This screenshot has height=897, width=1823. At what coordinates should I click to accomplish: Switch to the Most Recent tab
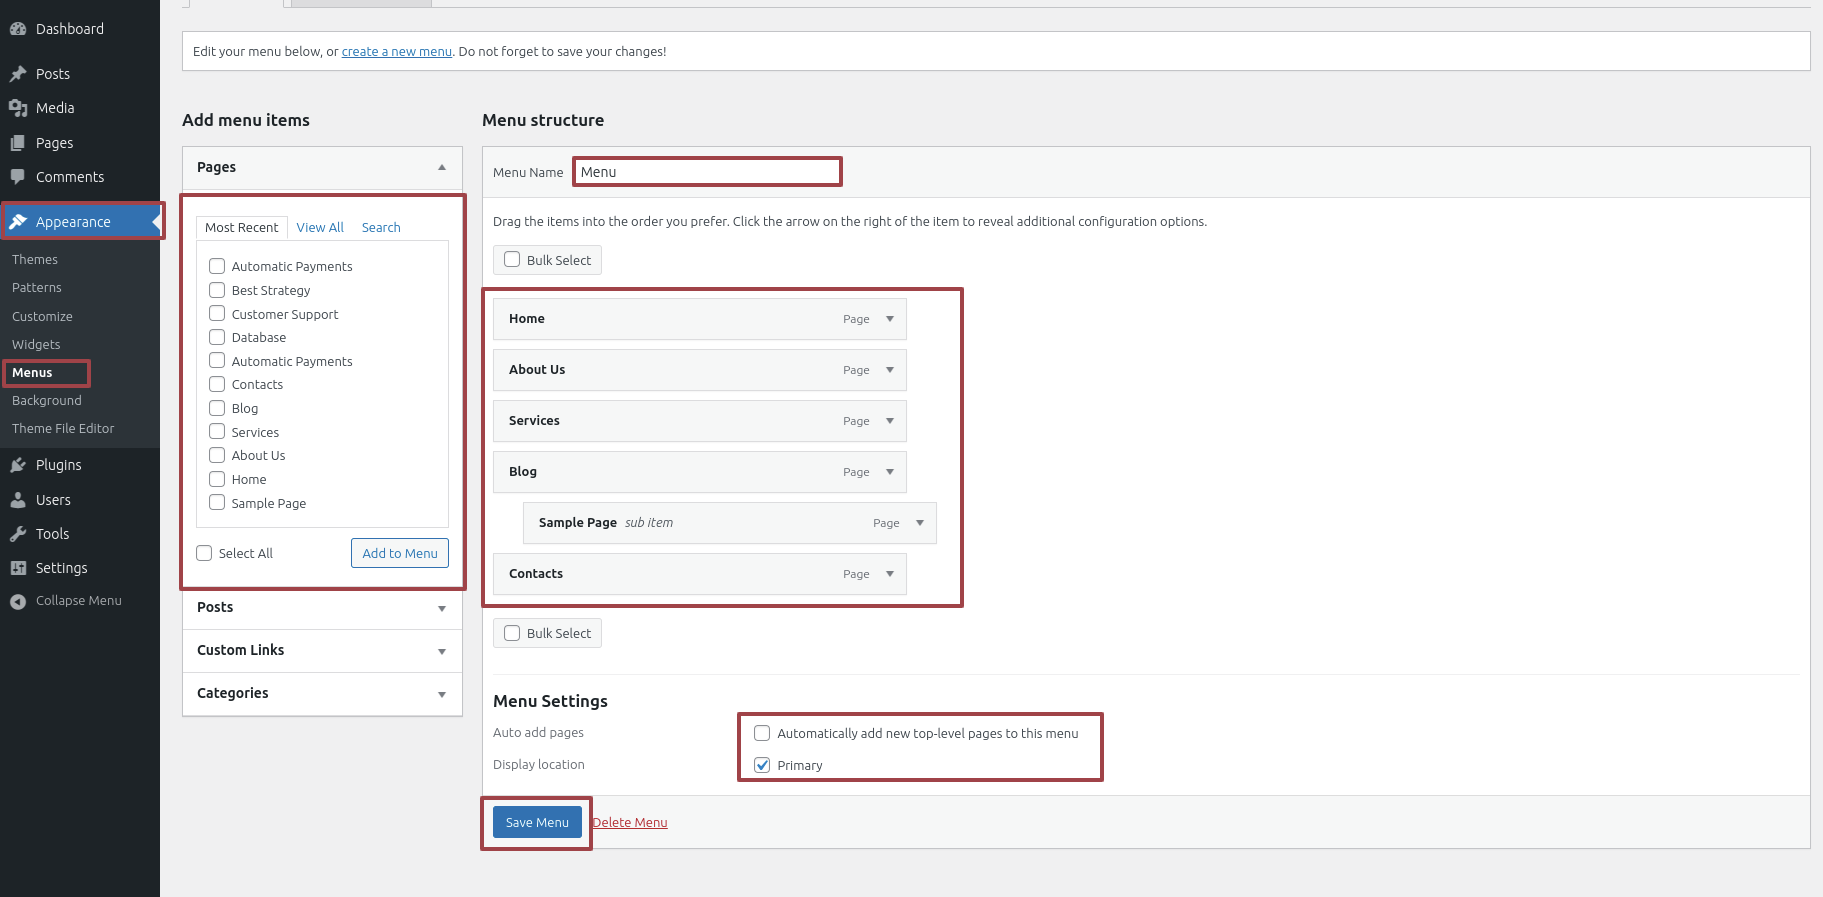click(x=242, y=228)
